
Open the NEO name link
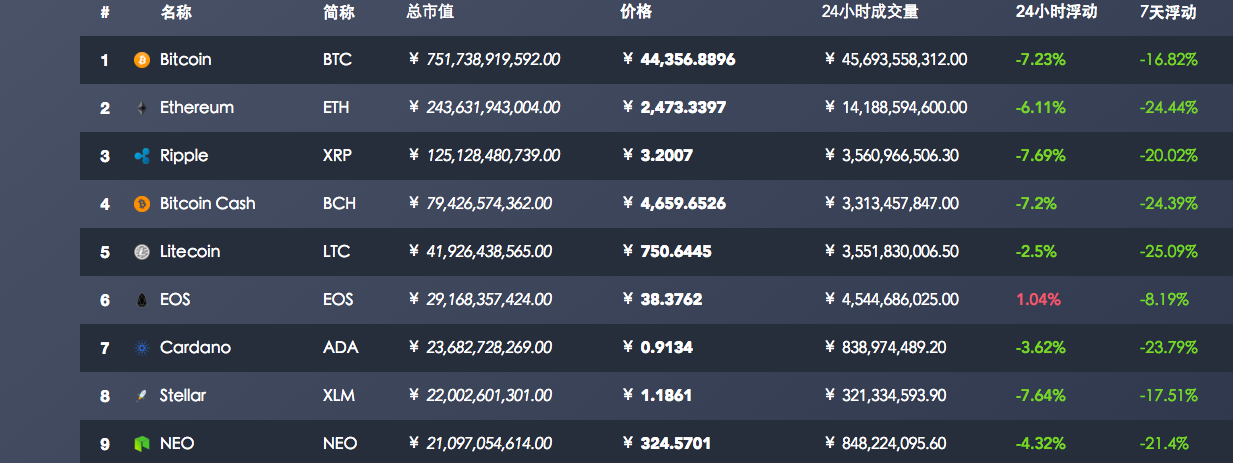pyautogui.click(x=177, y=444)
